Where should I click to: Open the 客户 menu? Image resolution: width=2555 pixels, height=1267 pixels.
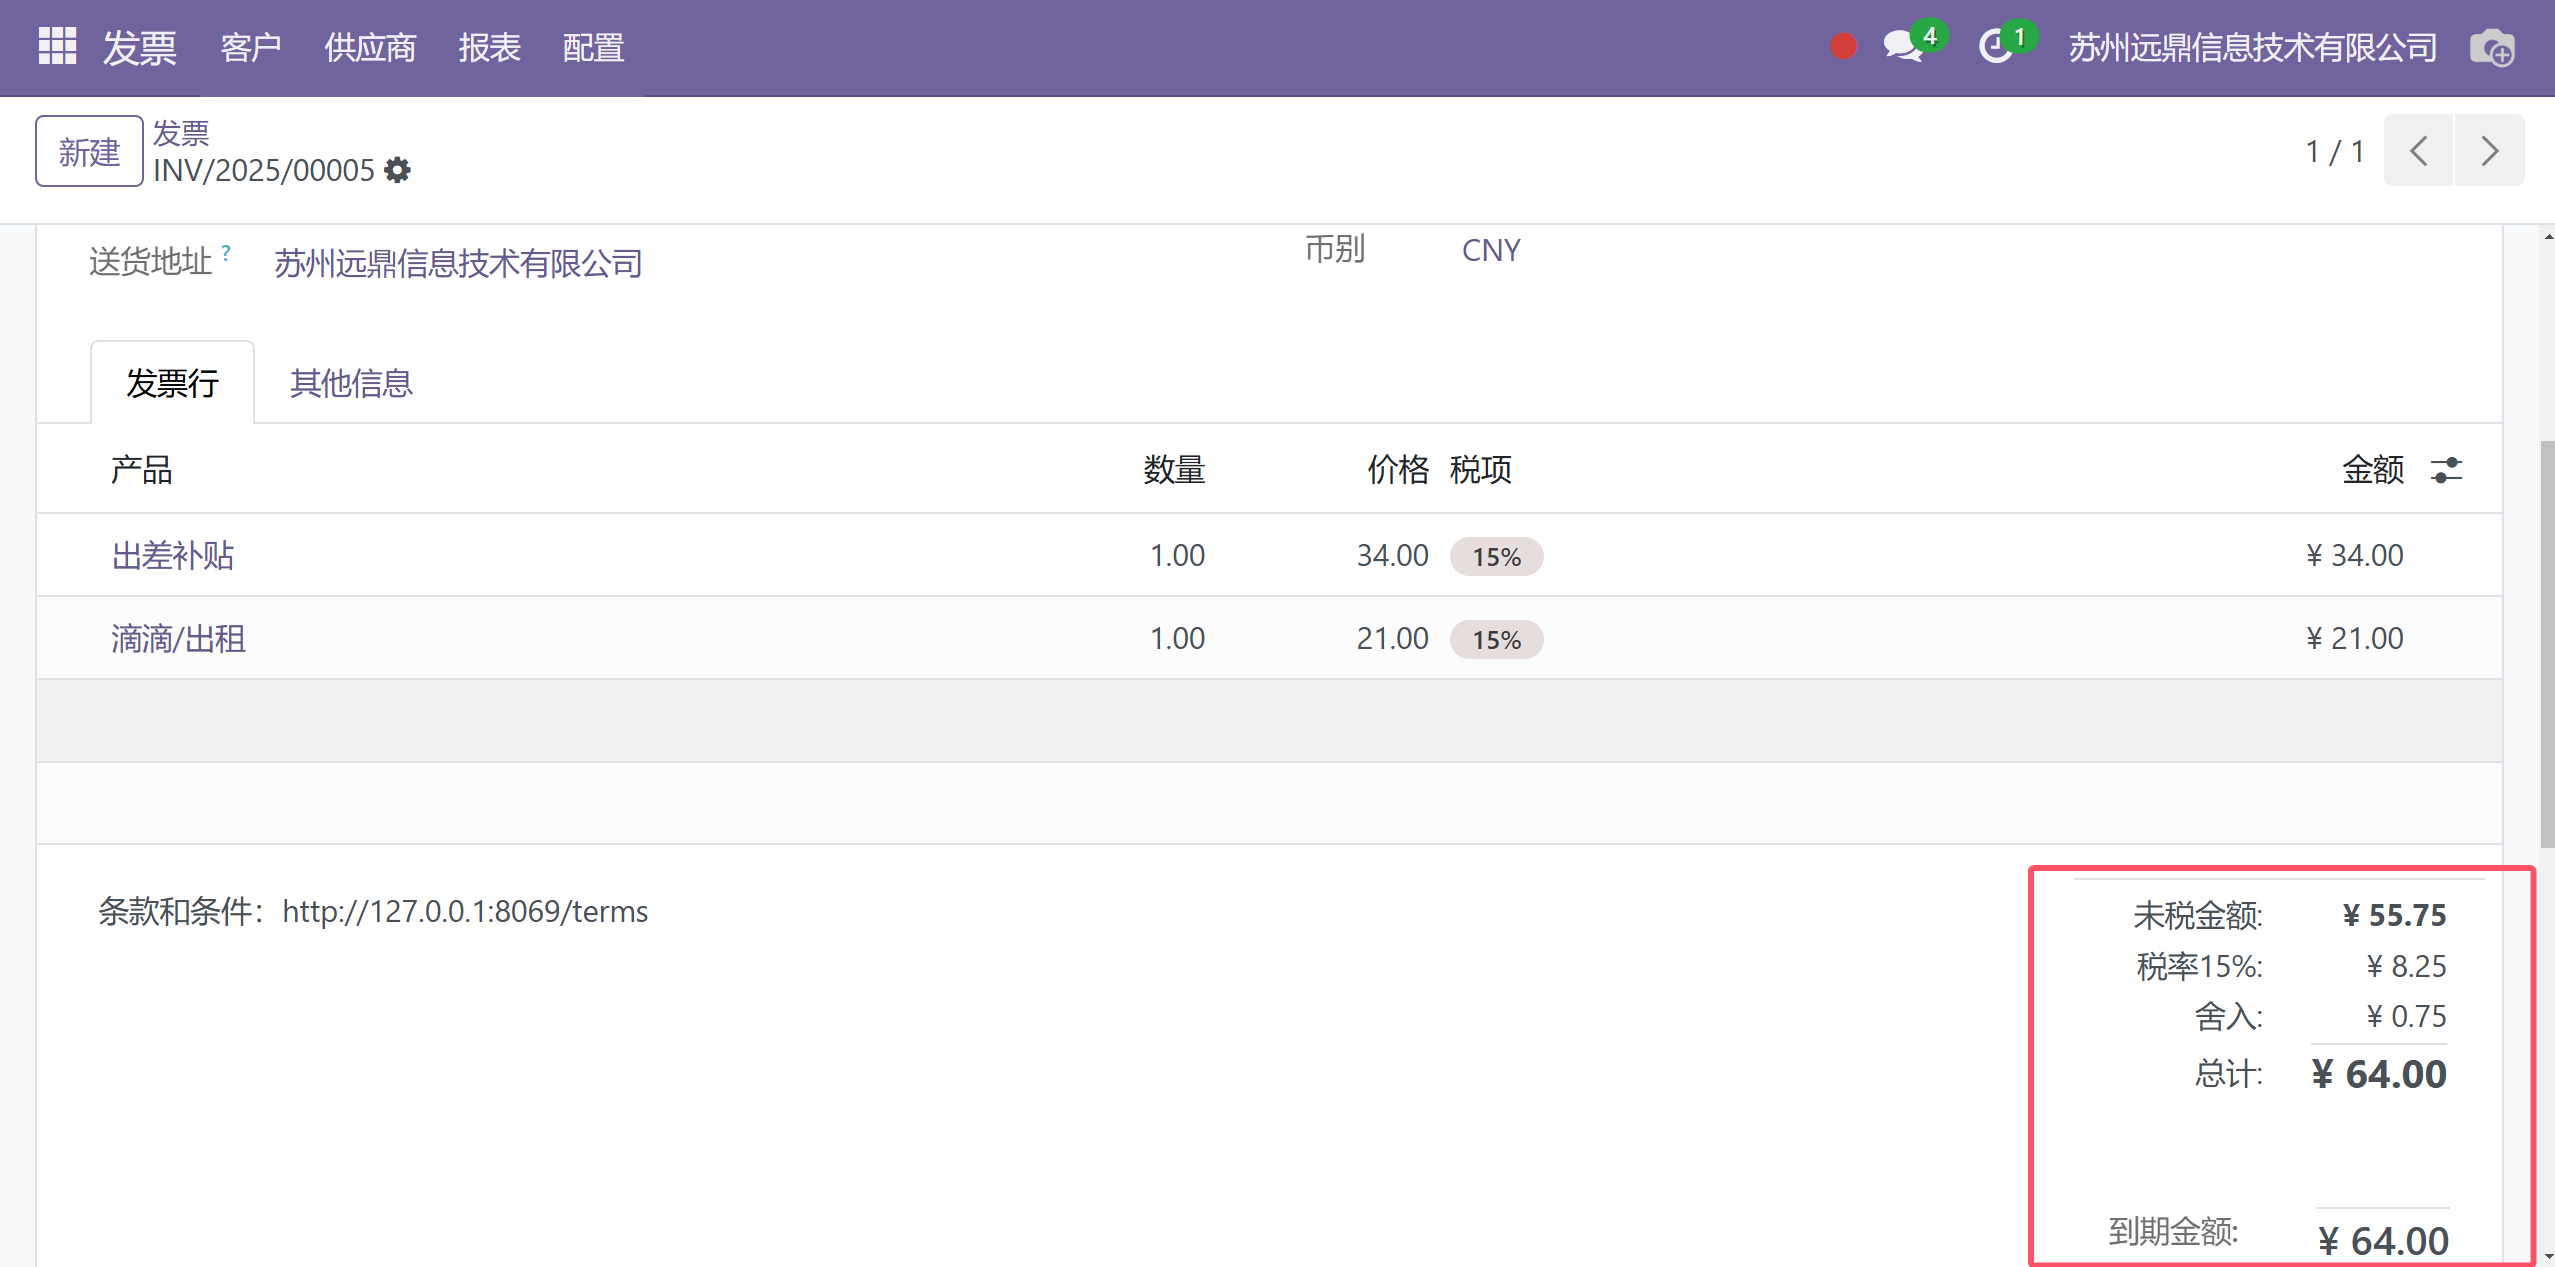point(250,47)
